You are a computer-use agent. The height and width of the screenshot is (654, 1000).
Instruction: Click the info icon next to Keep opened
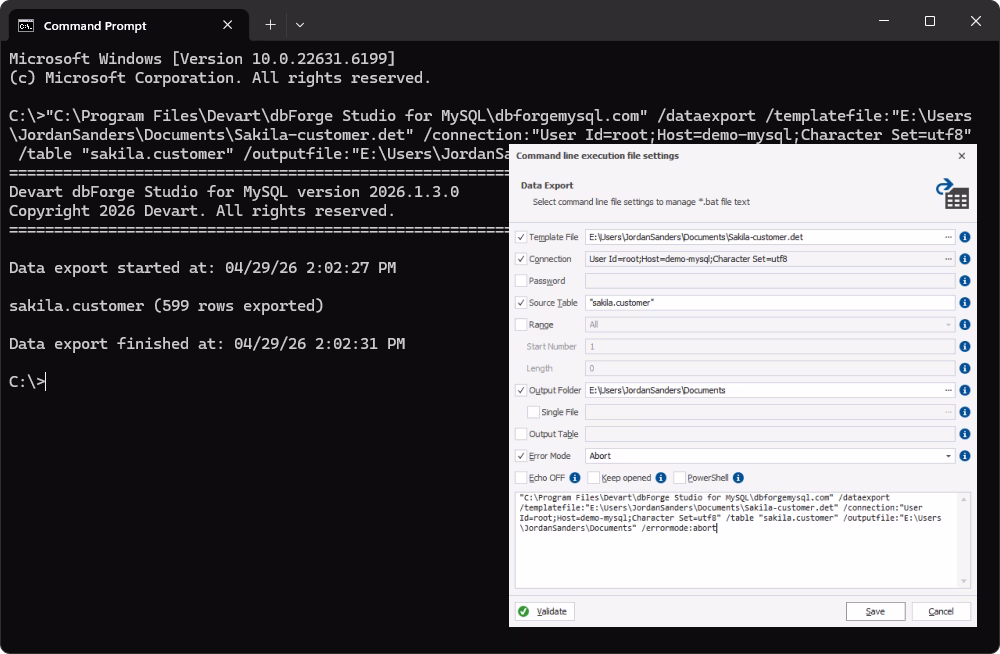coord(661,477)
